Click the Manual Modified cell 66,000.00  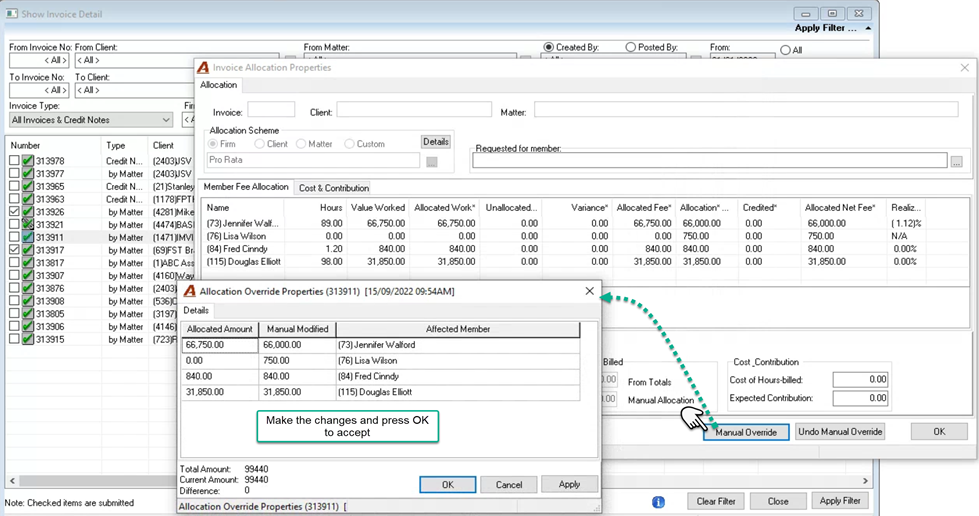pos(297,345)
